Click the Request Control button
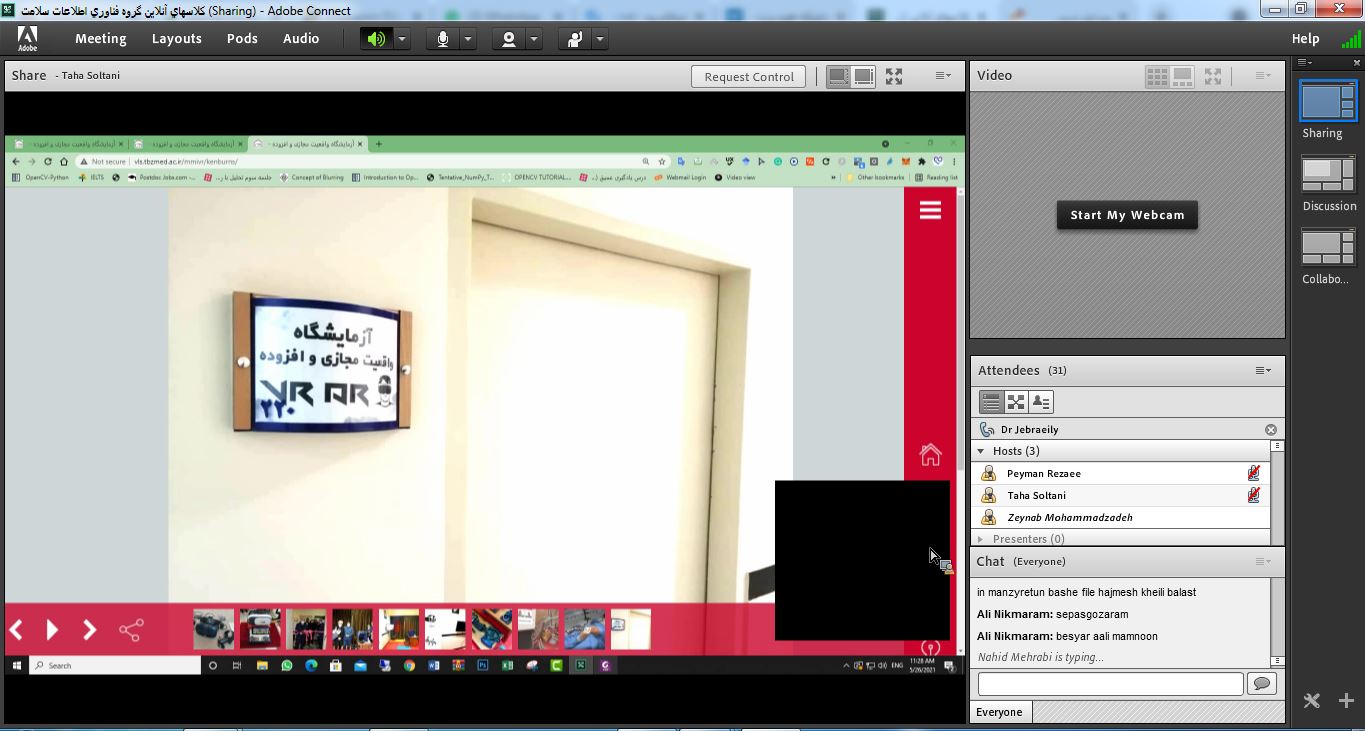 [749, 76]
